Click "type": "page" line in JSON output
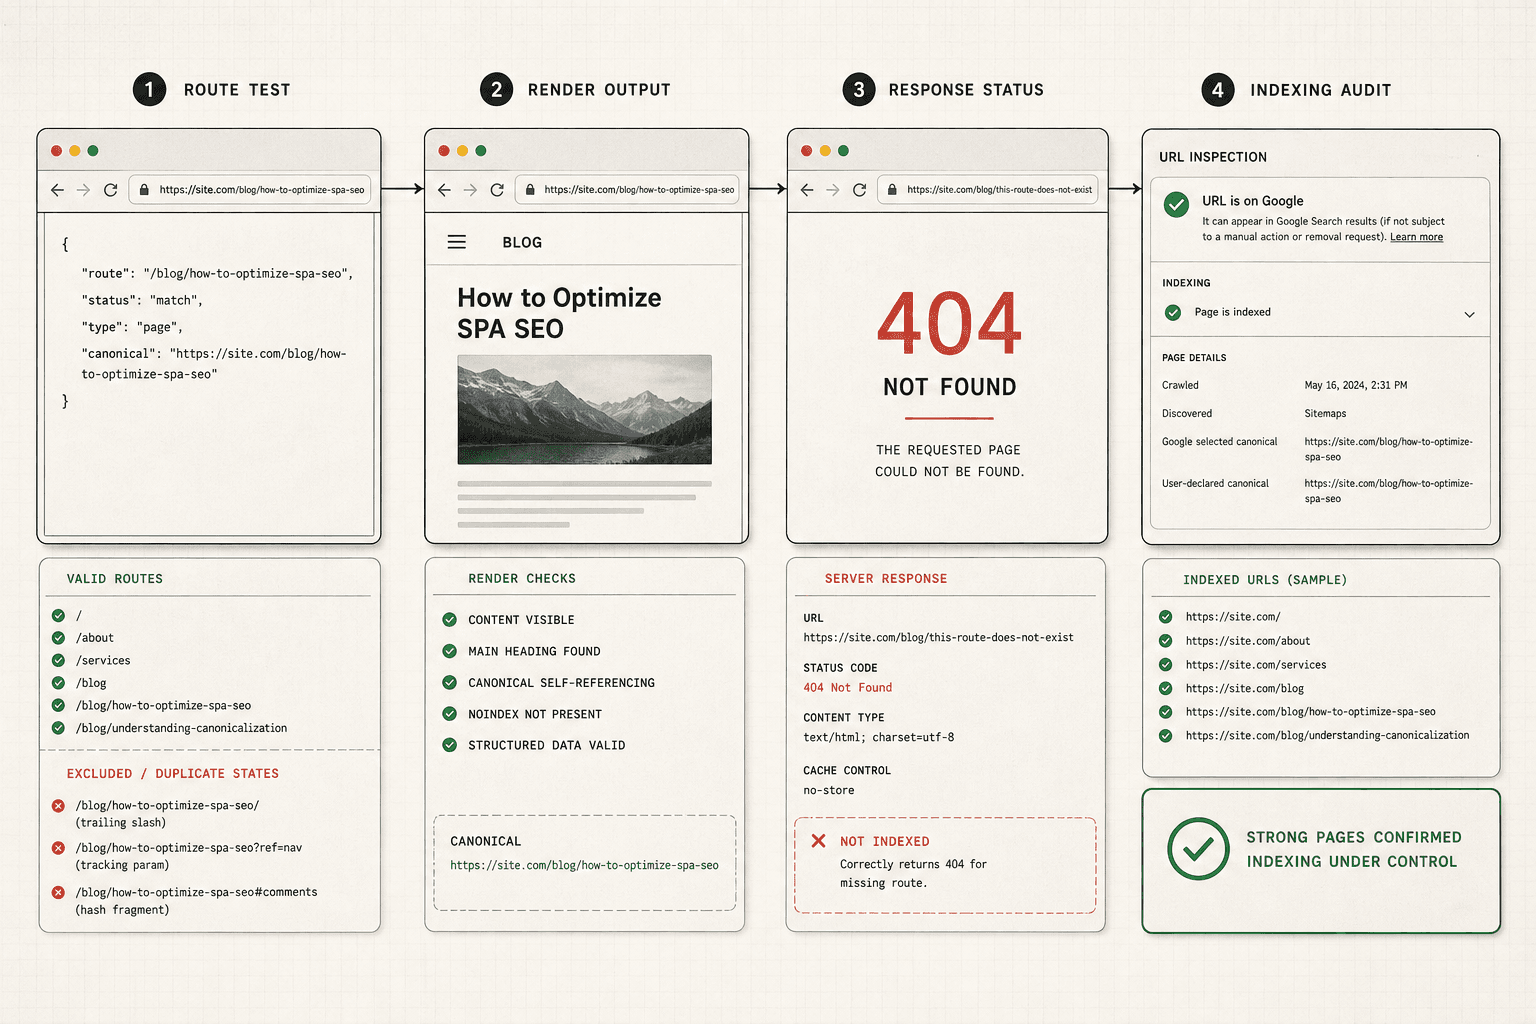The width and height of the screenshot is (1536, 1024). click(x=132, y=327)
